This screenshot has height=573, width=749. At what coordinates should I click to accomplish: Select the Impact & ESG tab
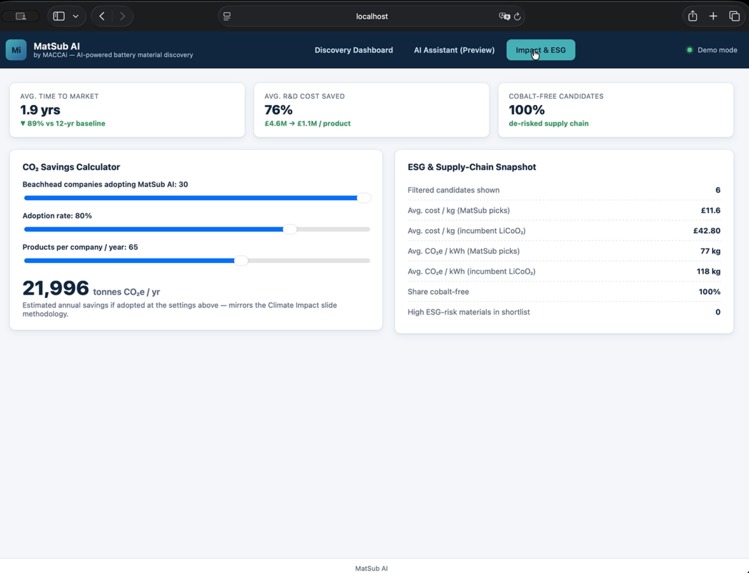[541, 50]
